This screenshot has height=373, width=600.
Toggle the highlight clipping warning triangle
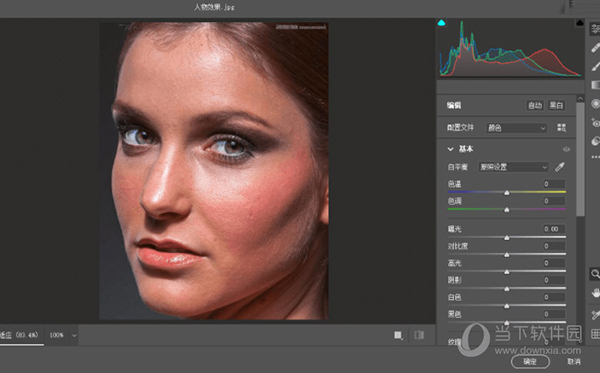[x=580, y=23]
